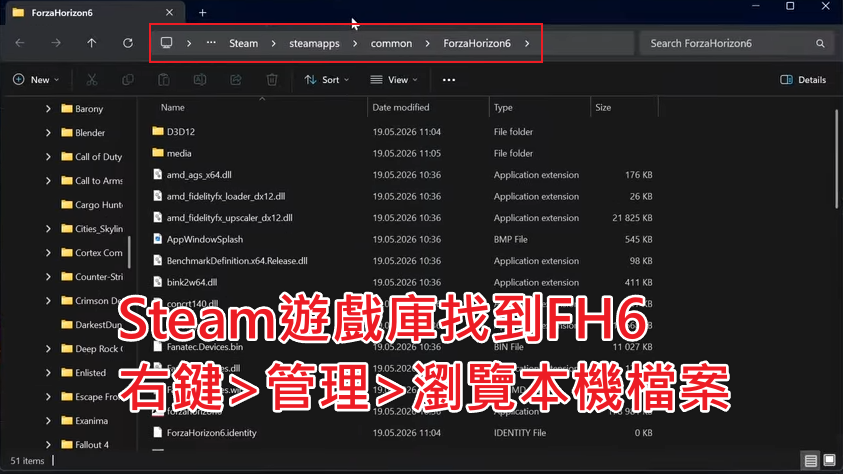Select the media folder icon

pyautogui.click(x=158, y=153)
